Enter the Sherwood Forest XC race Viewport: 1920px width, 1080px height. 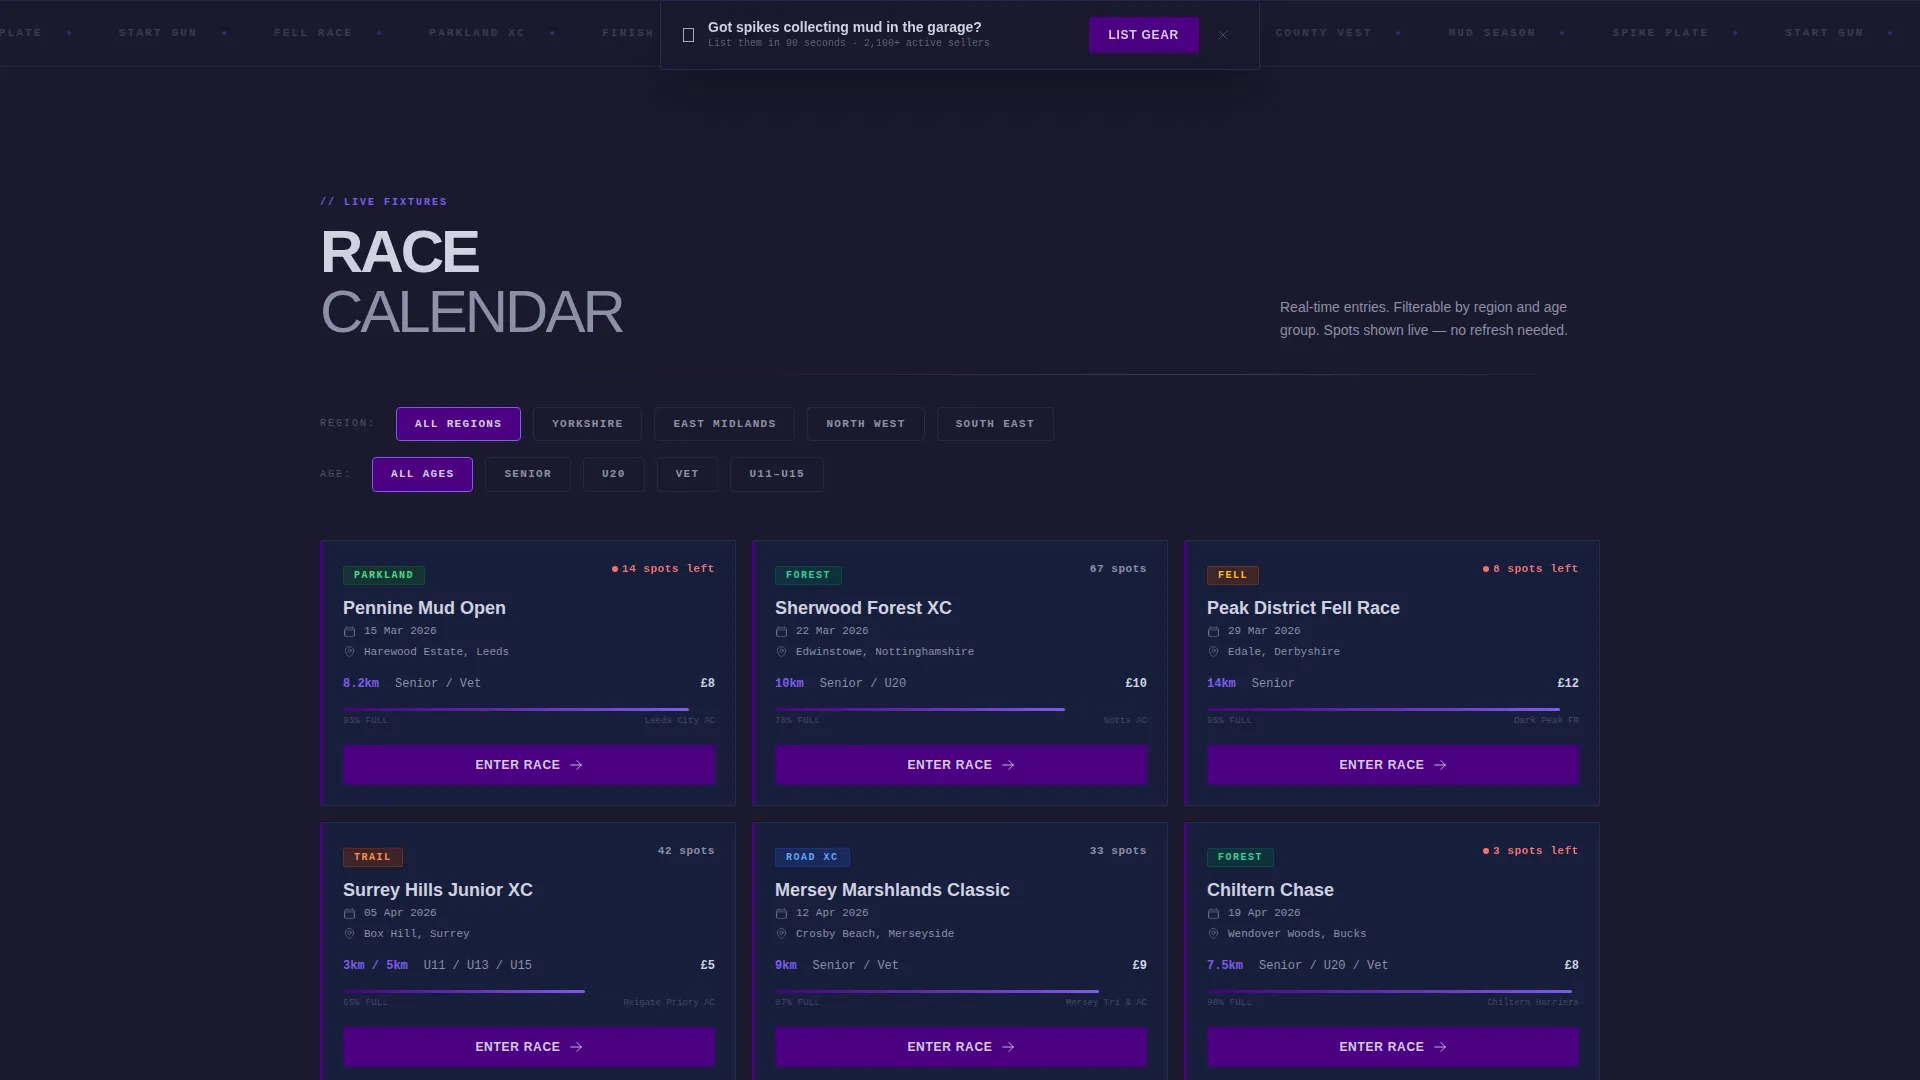pos(961,765)
